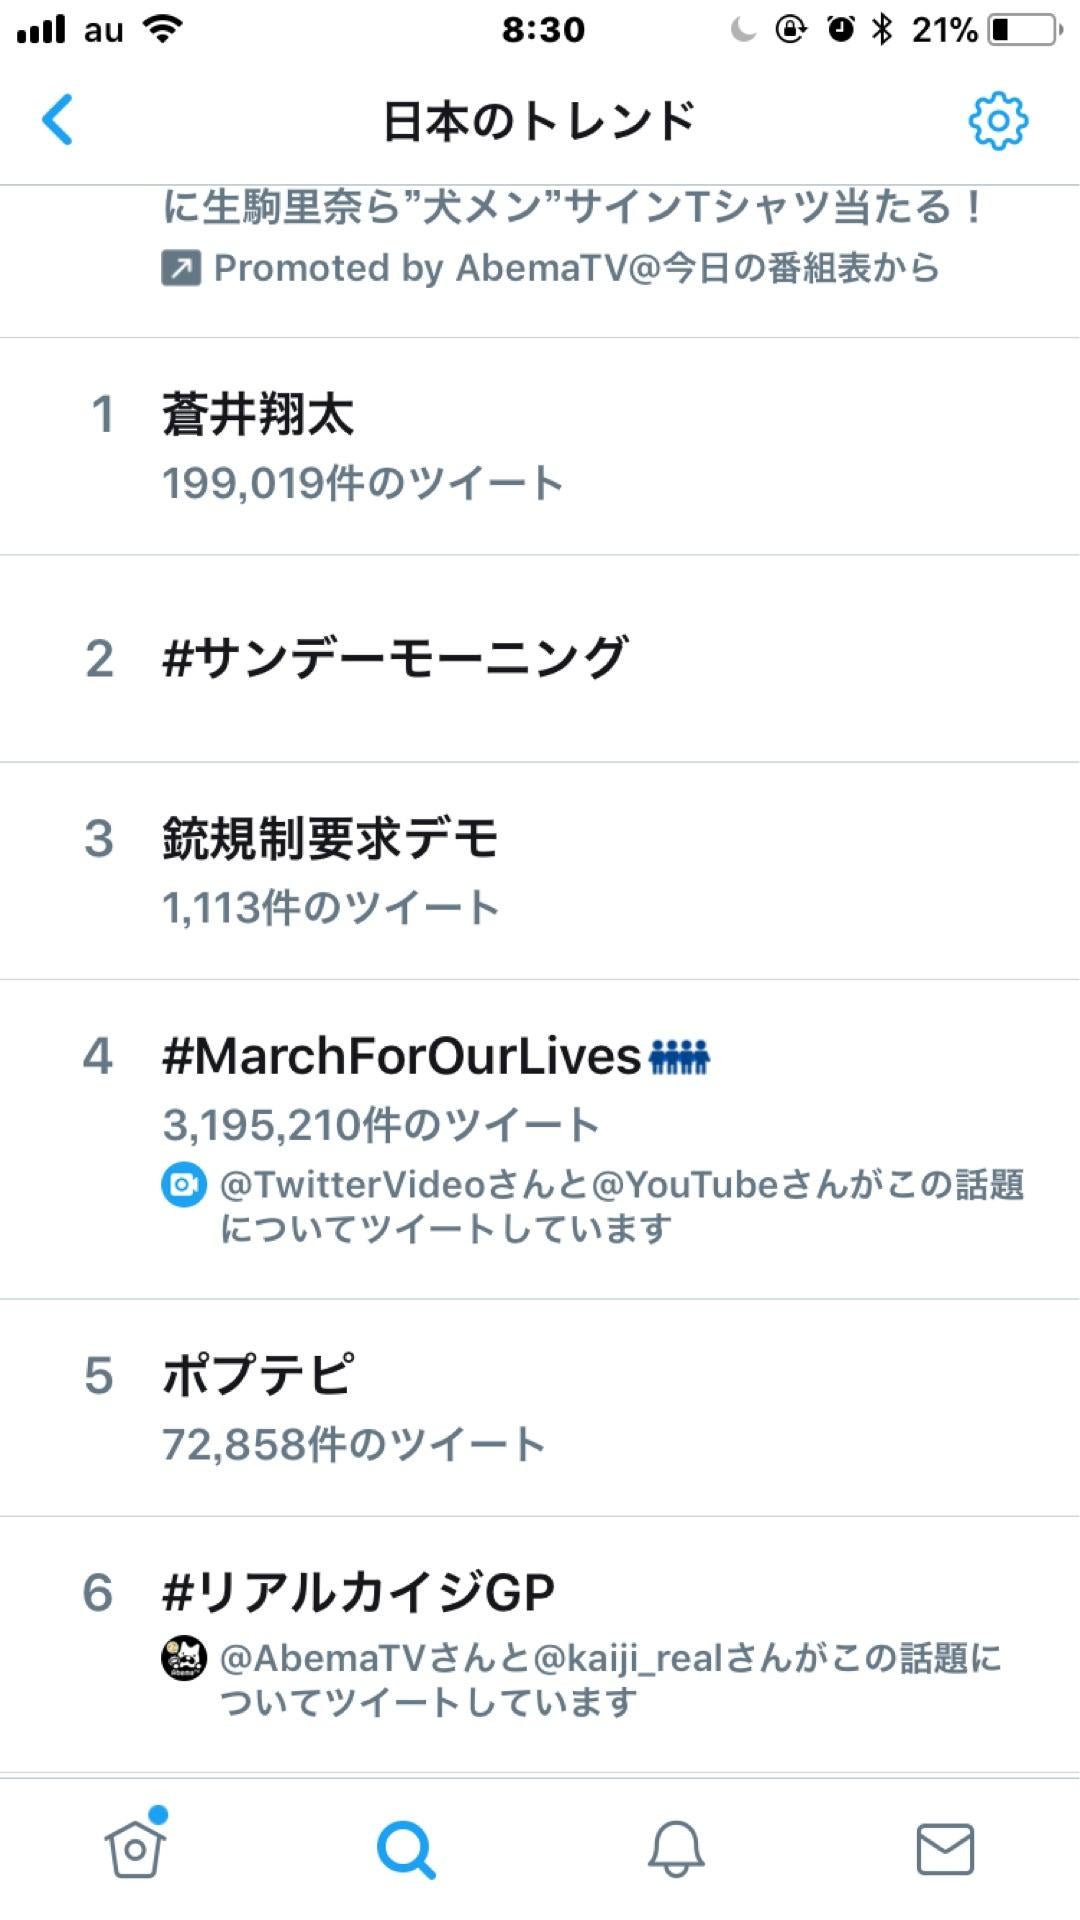The image size is (1080, 1920).
Task: Open the #リアルカイジGP trend
Action: [358, 1592]
